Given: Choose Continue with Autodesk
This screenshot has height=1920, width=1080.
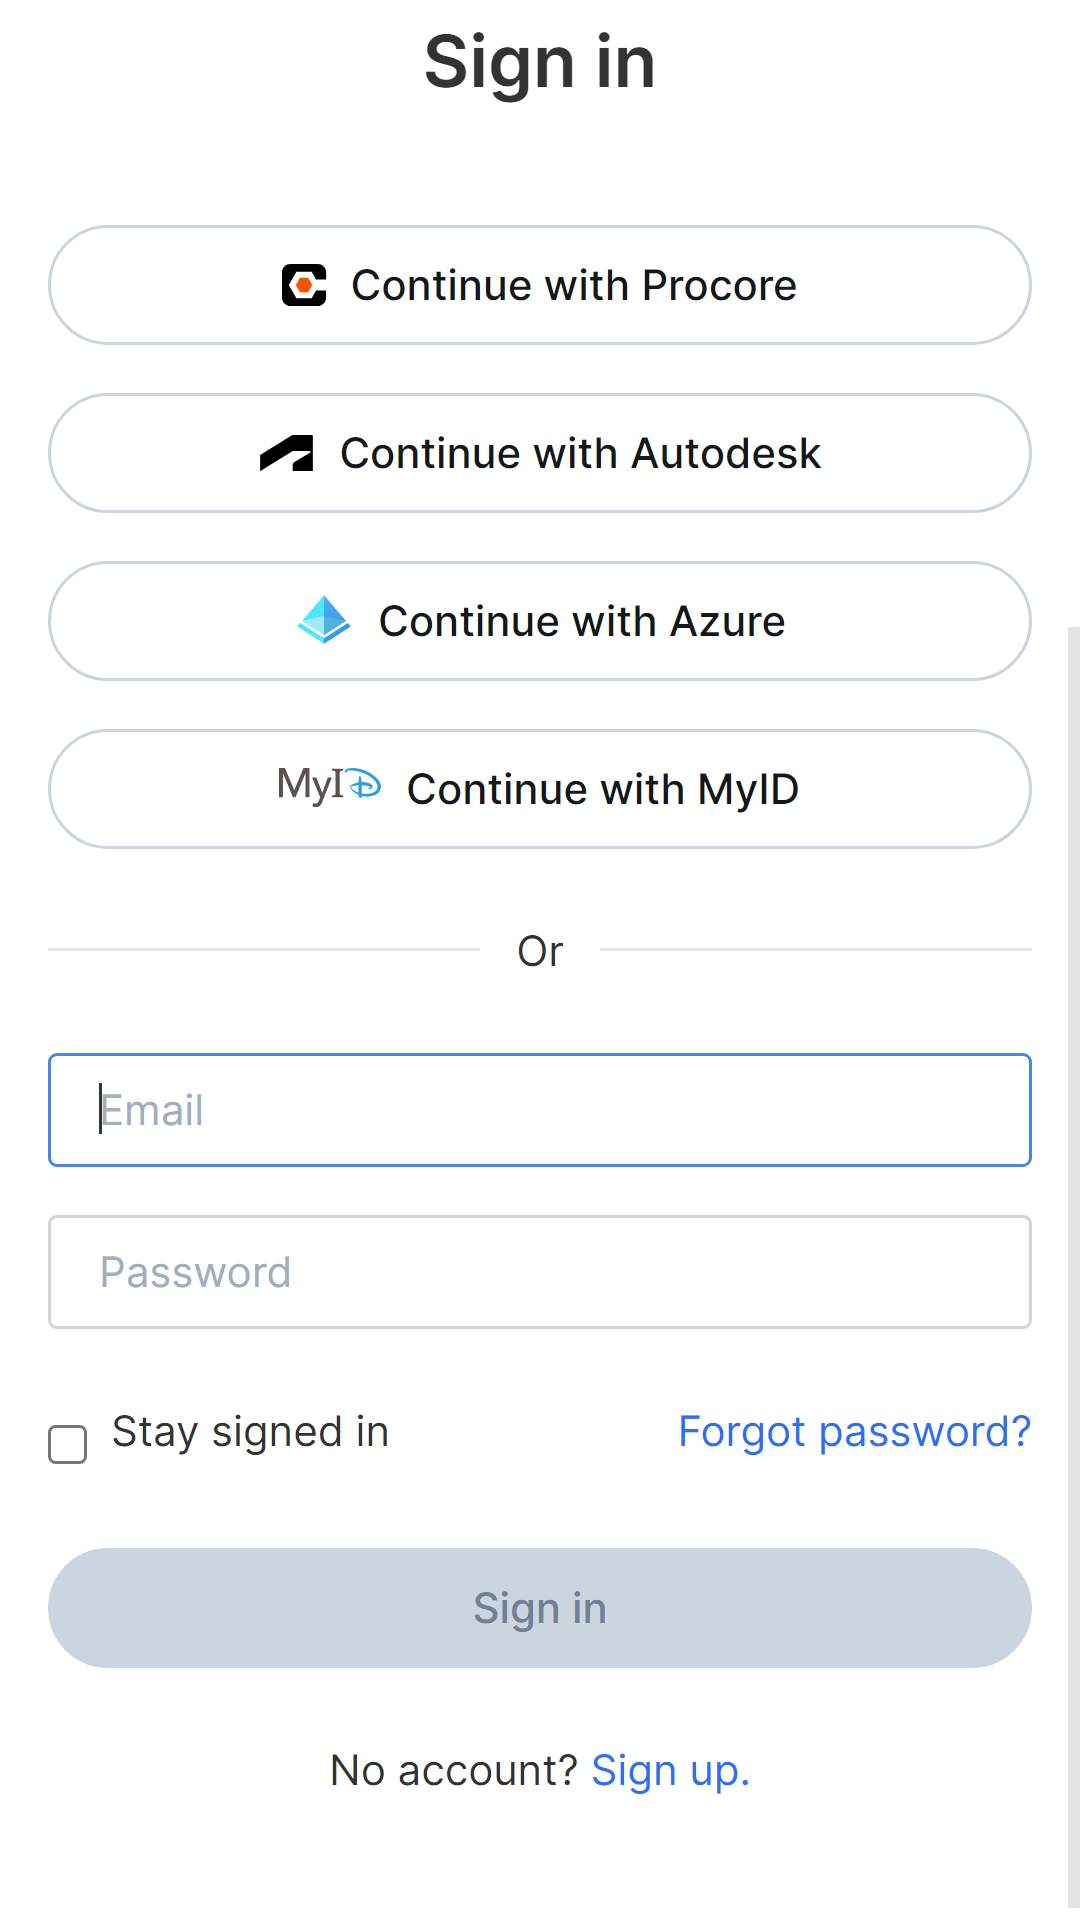Looking at the screenshot, I should pyautogui.click(x=540, y=453).
